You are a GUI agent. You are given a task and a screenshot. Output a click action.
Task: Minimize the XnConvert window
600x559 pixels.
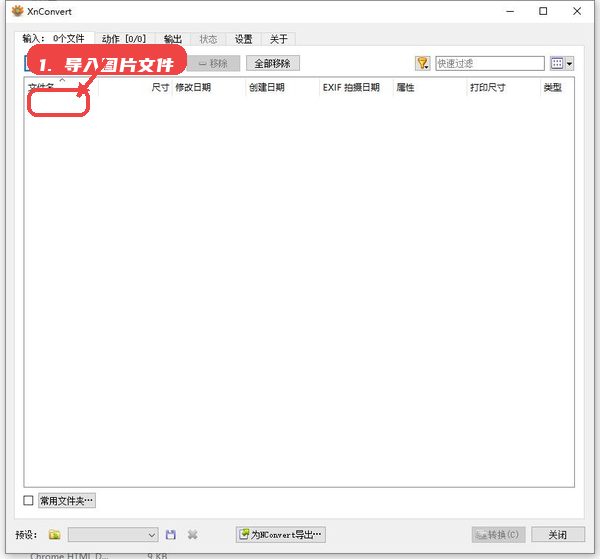(x=510, y=11)
